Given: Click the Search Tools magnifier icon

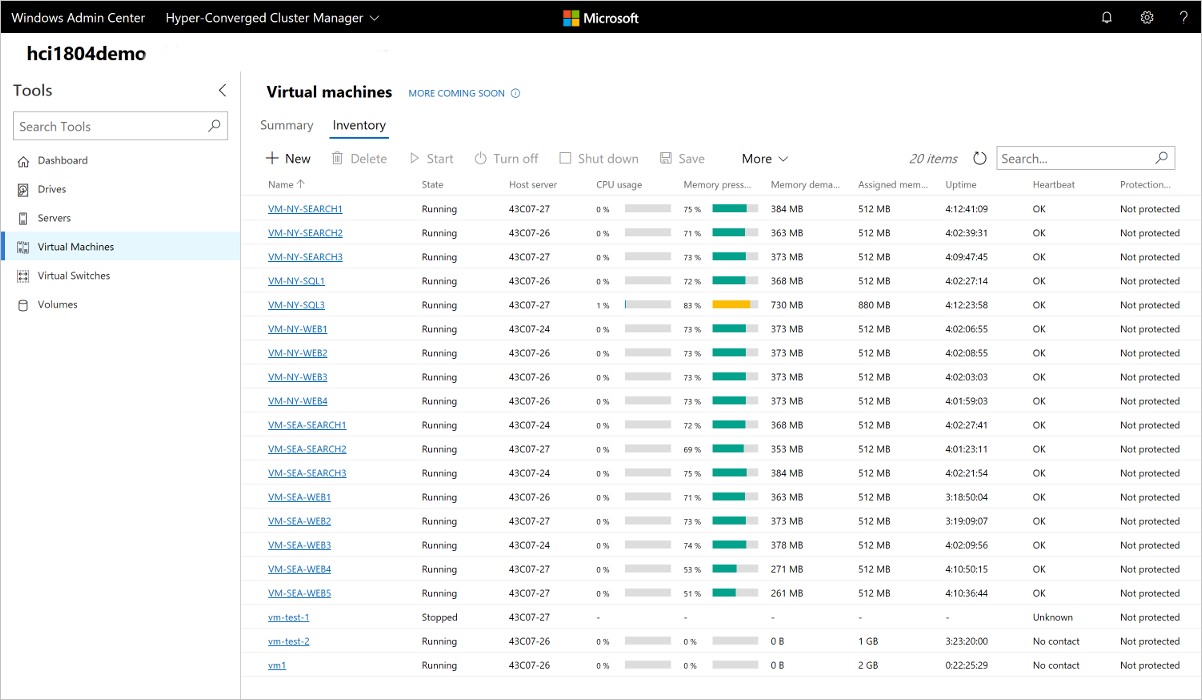Looking at the screenshot, I should 213,126.
